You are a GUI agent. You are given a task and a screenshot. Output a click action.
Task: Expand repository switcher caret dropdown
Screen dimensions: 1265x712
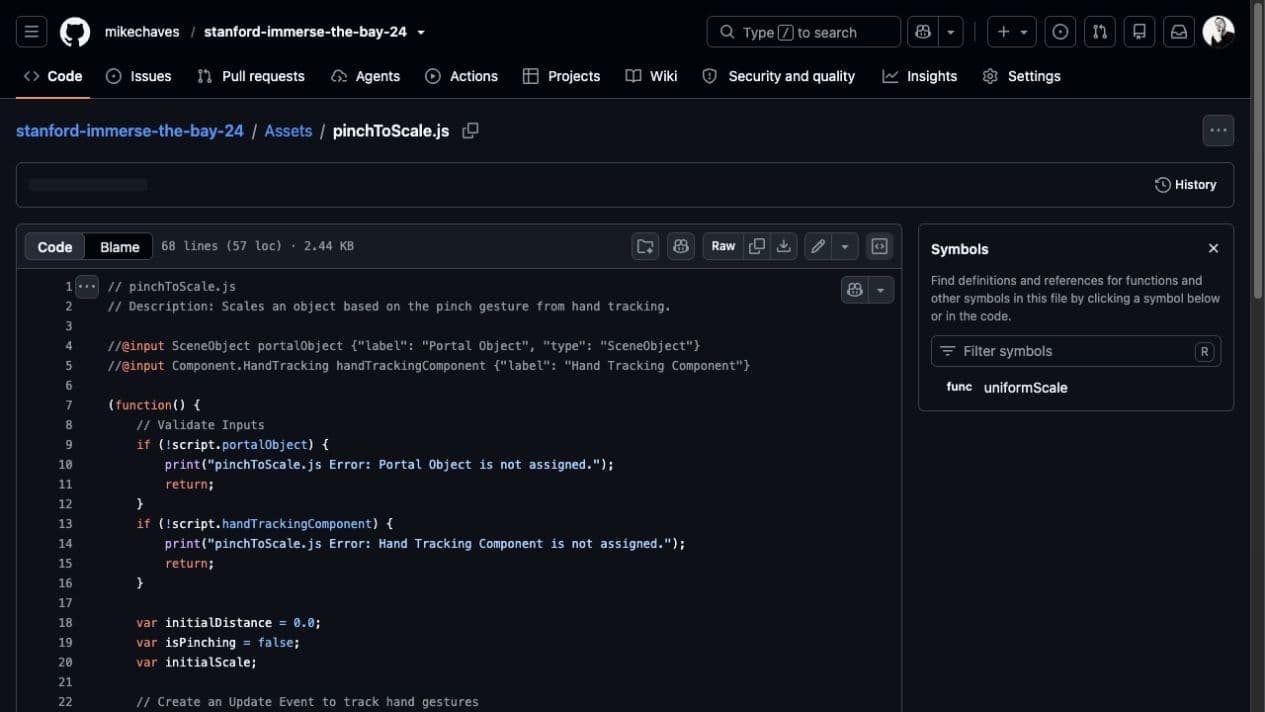pos(421,32)
